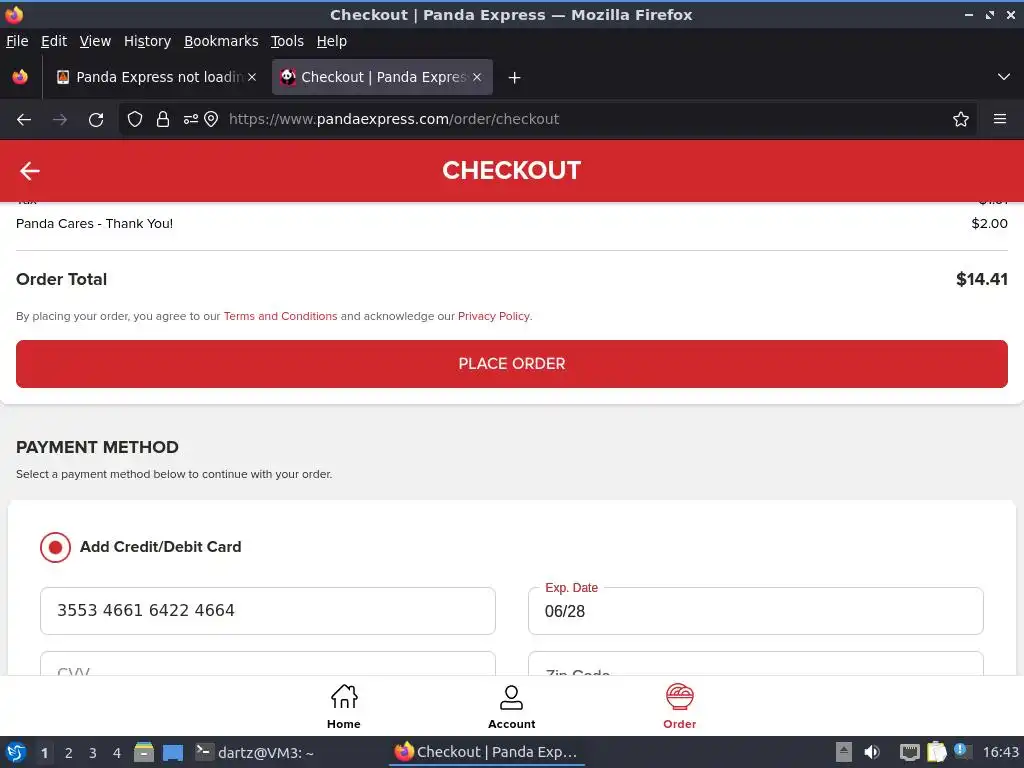Click the show desktop icon in taskbar
The width and height of the screenshot is (1024, 768).
click(x=173, y=753)
